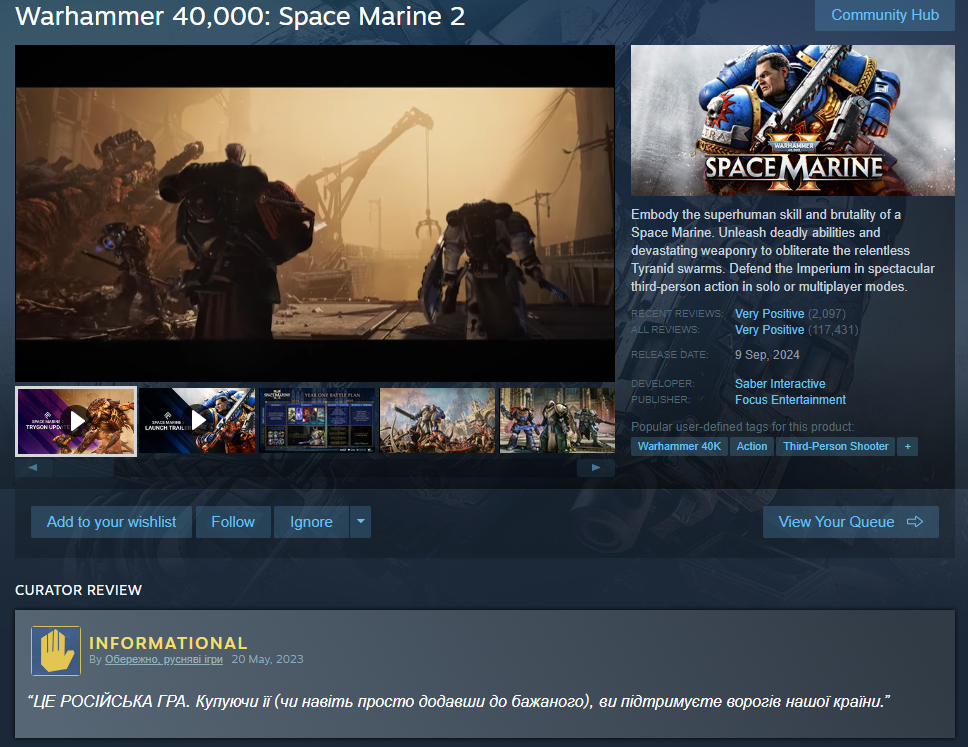Click the left arrow of the thumbnail strip
The width and height of the screenshot is (968, 747).
[33, 467]
